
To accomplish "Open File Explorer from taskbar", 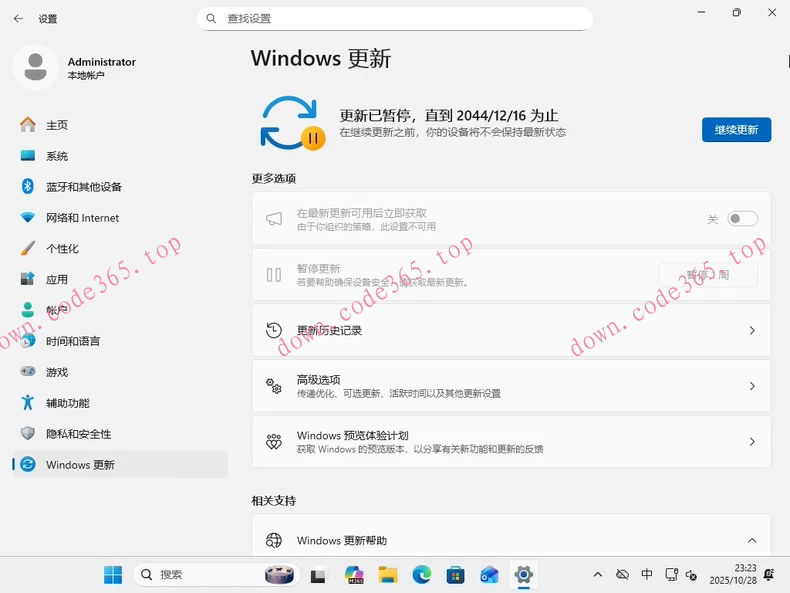I will click(388, 574).
